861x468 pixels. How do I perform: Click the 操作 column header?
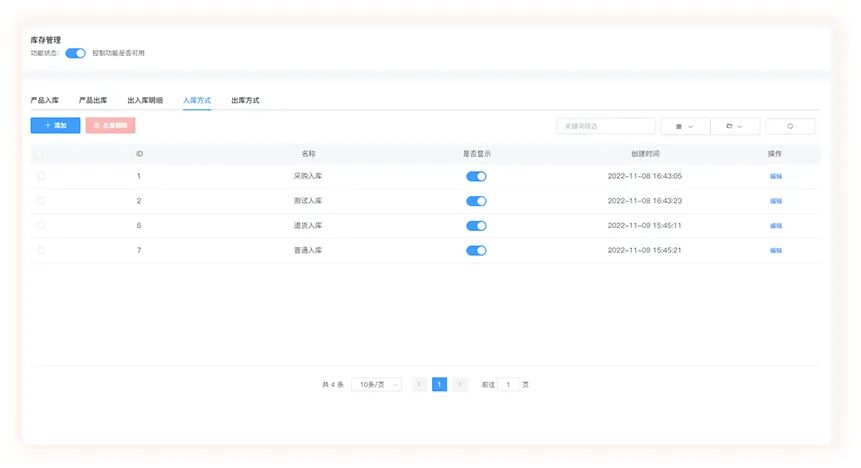pos(775,154)
